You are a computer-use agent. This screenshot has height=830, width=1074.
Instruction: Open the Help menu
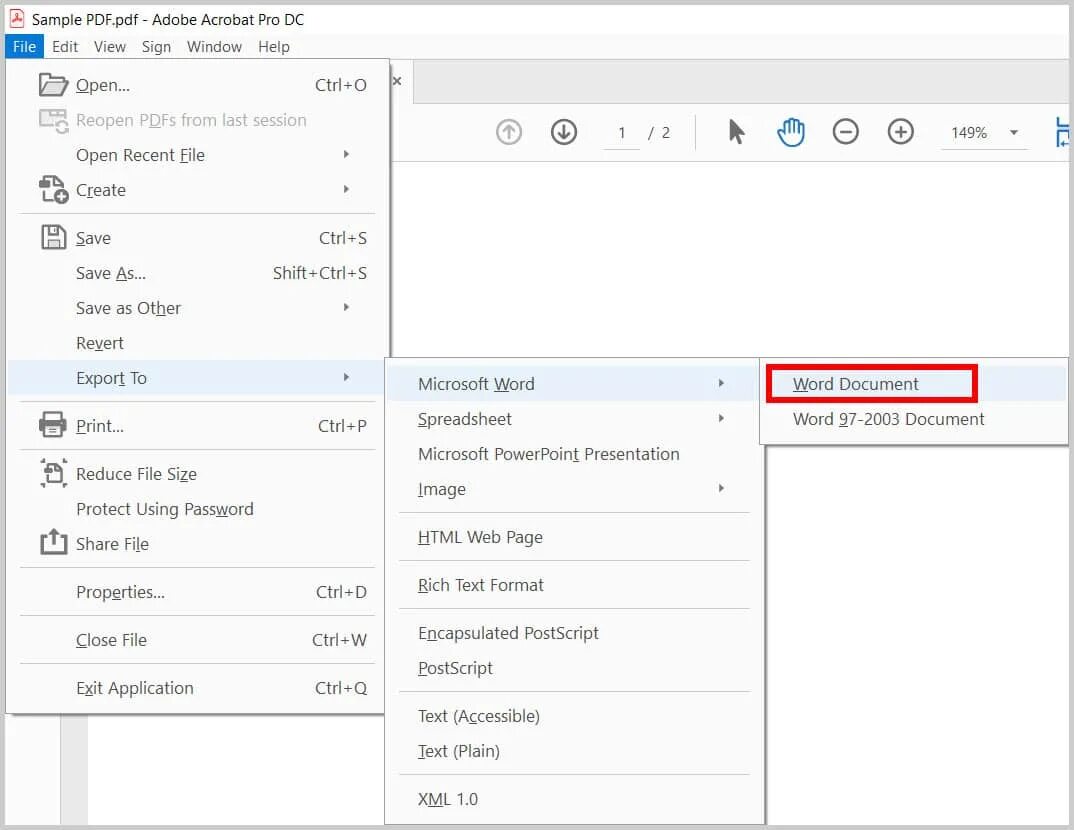click(x=274, y=47)
